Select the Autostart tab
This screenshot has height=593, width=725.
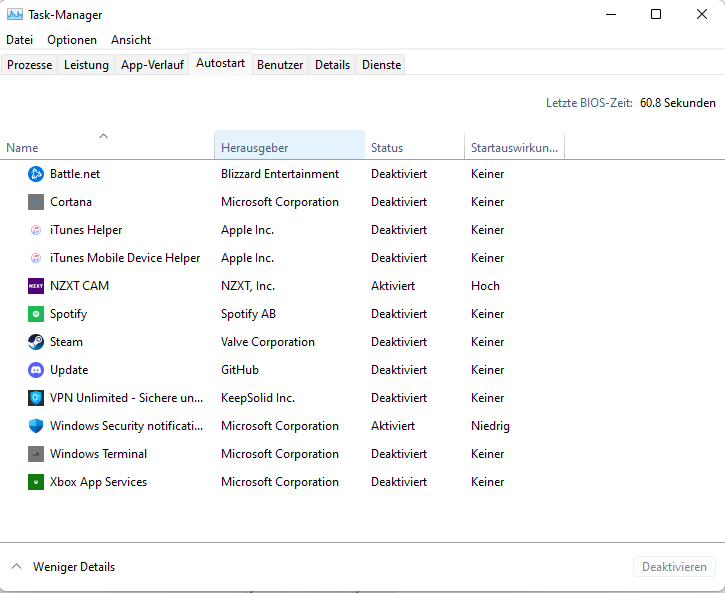pos(221,63)
